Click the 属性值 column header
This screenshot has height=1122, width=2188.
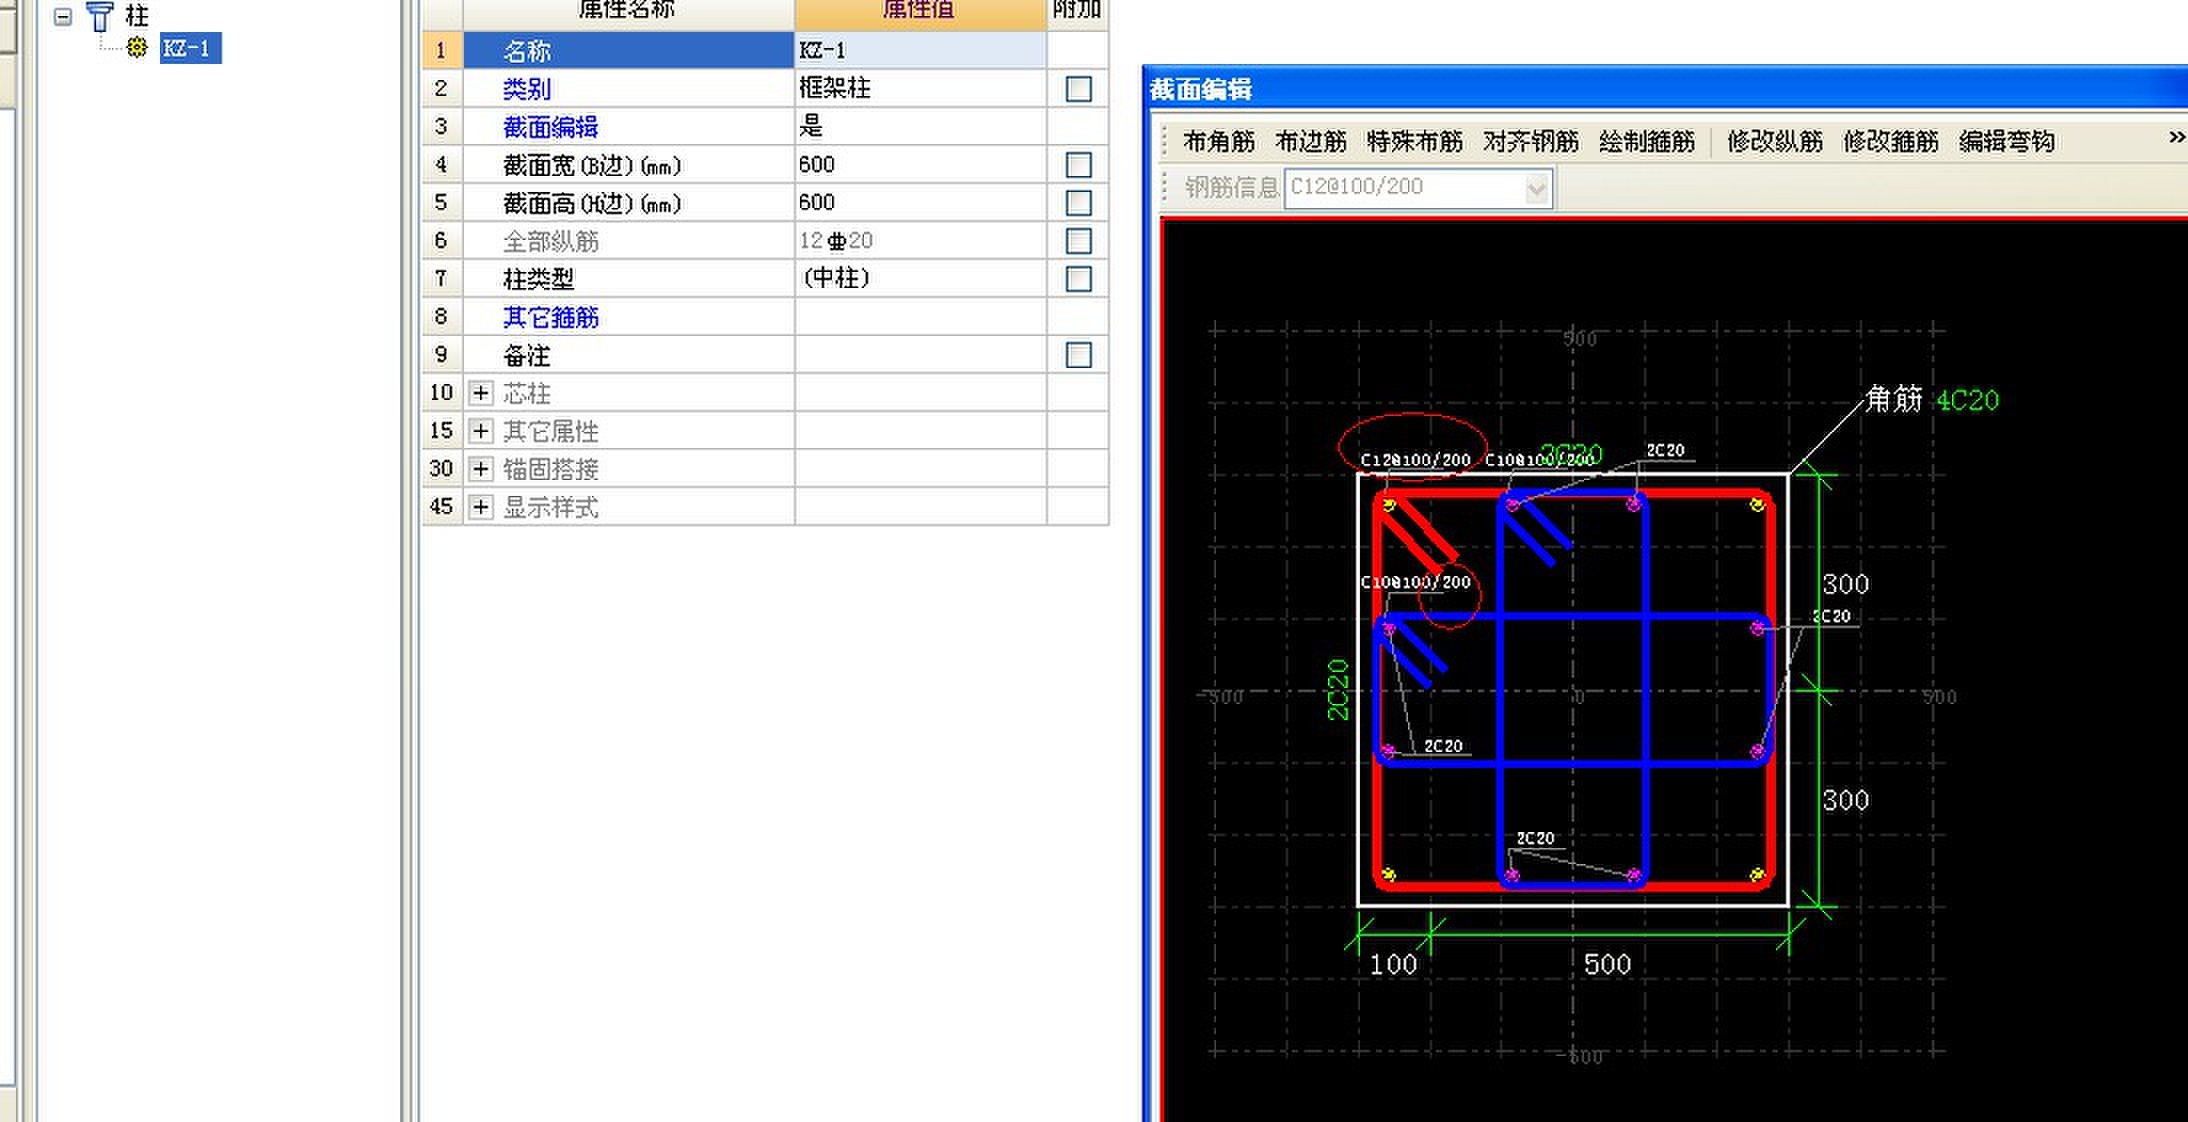920,13
